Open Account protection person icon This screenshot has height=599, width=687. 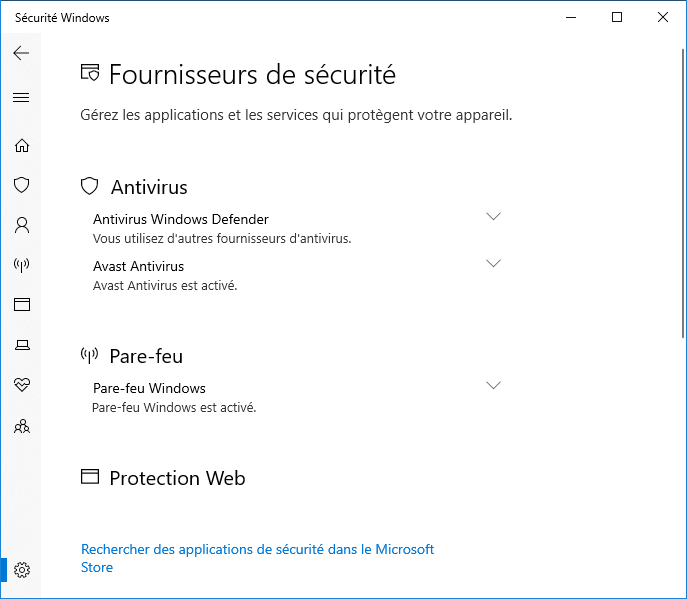tap(21, 225)
